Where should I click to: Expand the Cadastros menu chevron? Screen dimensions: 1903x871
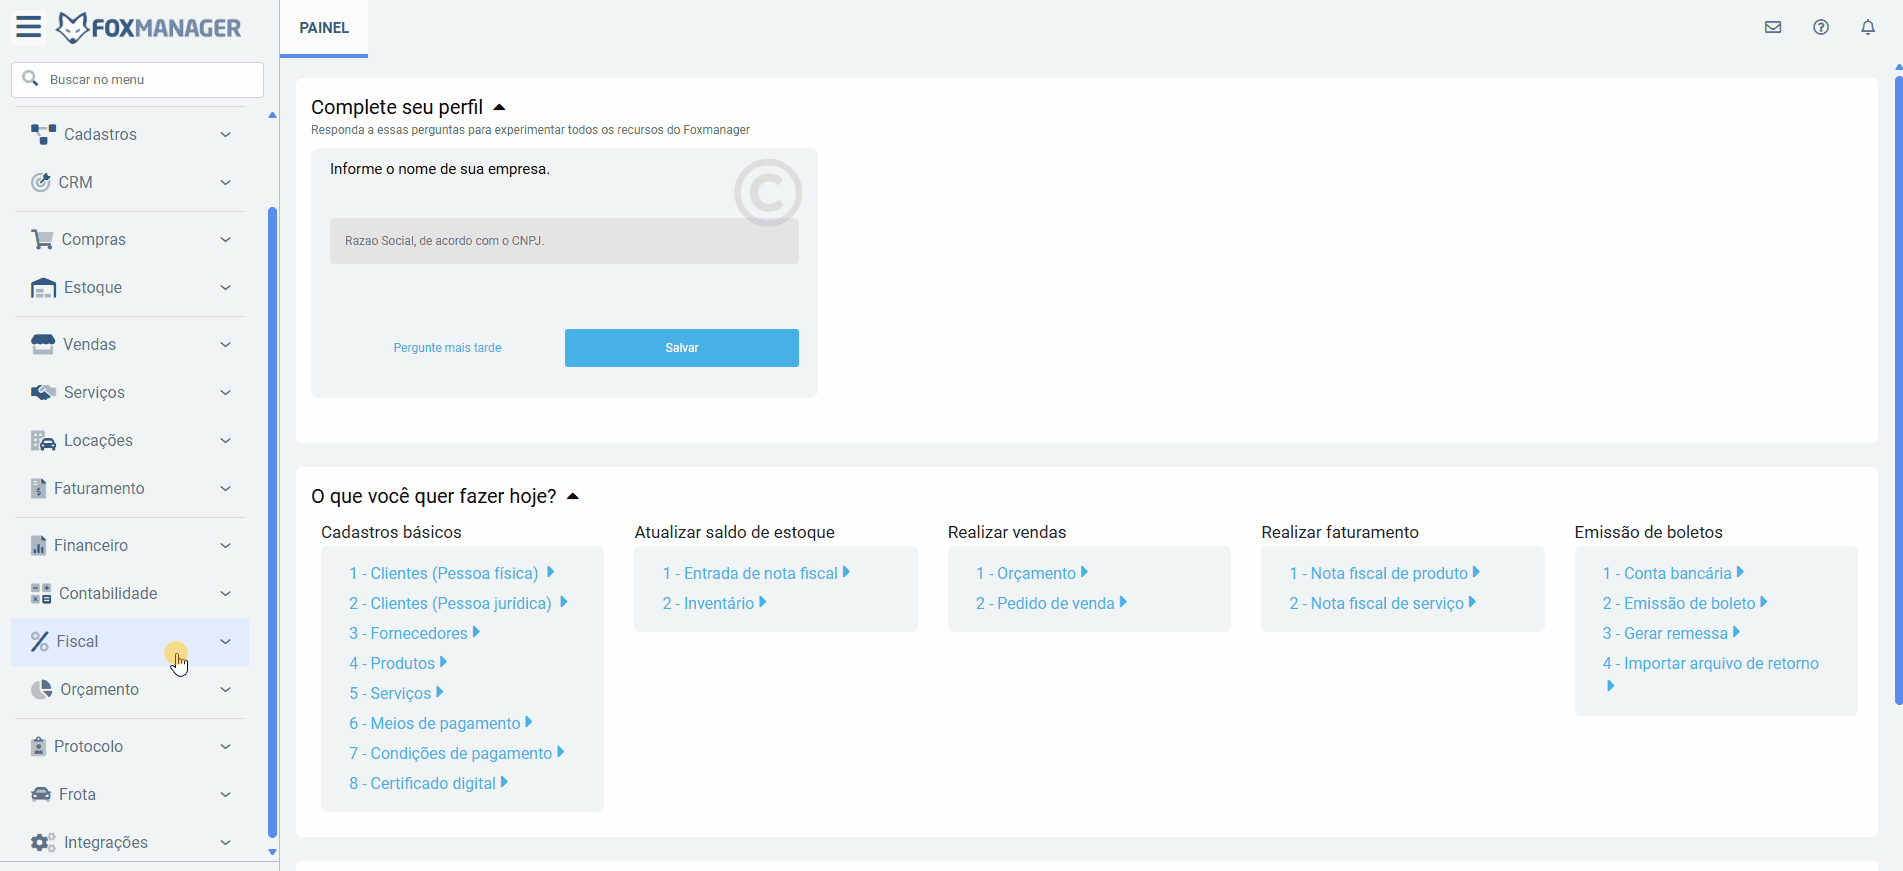[x=225, y=135]
